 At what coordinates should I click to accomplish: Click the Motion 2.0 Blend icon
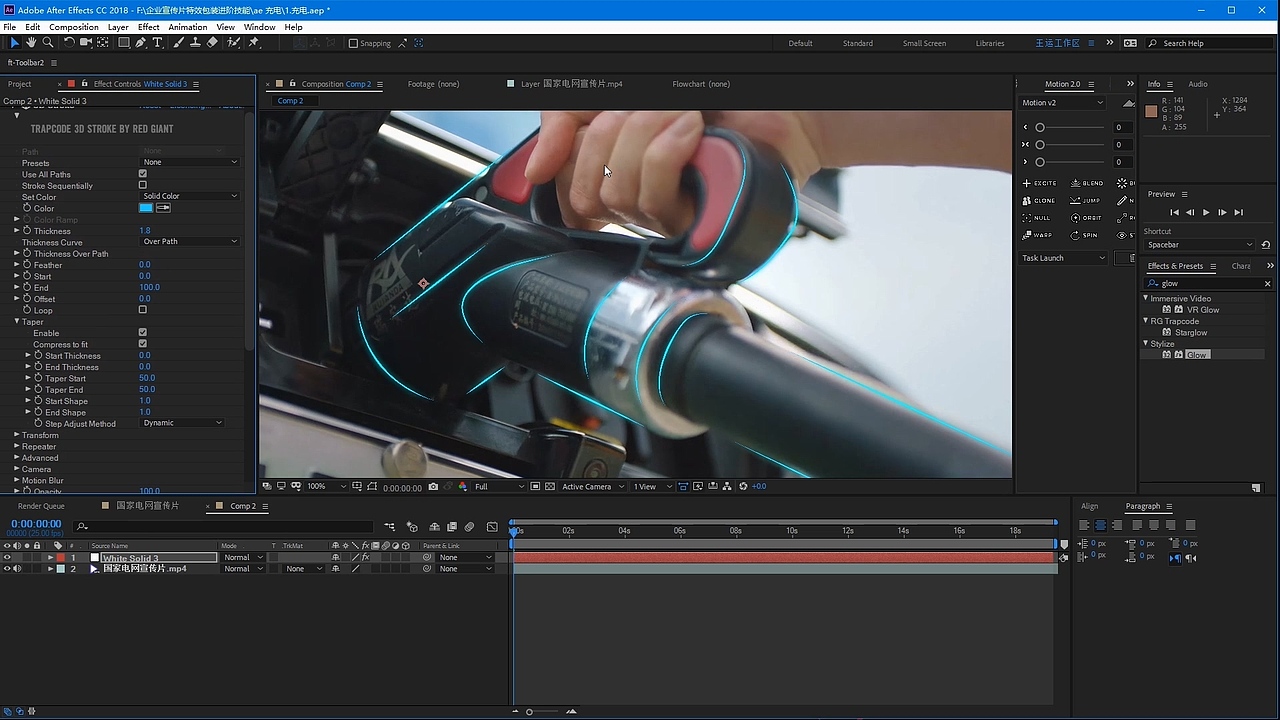coord(1087,183)
